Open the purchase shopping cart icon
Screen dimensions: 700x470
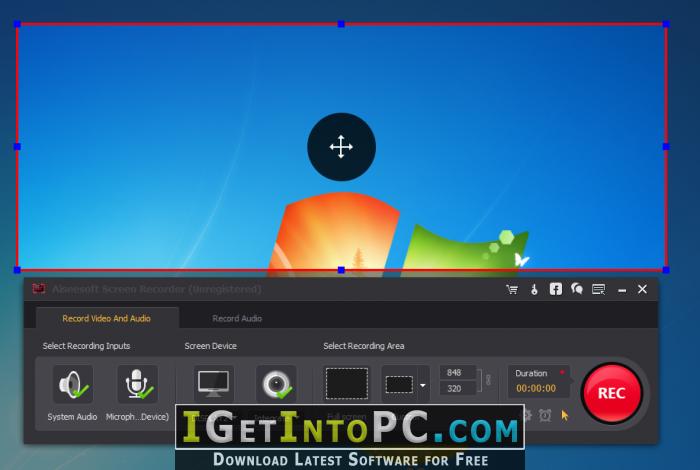click(x=512, y=290)
